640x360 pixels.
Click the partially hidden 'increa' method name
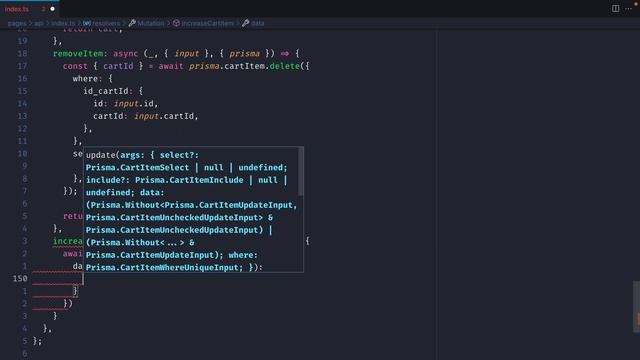click(x=68, y=241)
